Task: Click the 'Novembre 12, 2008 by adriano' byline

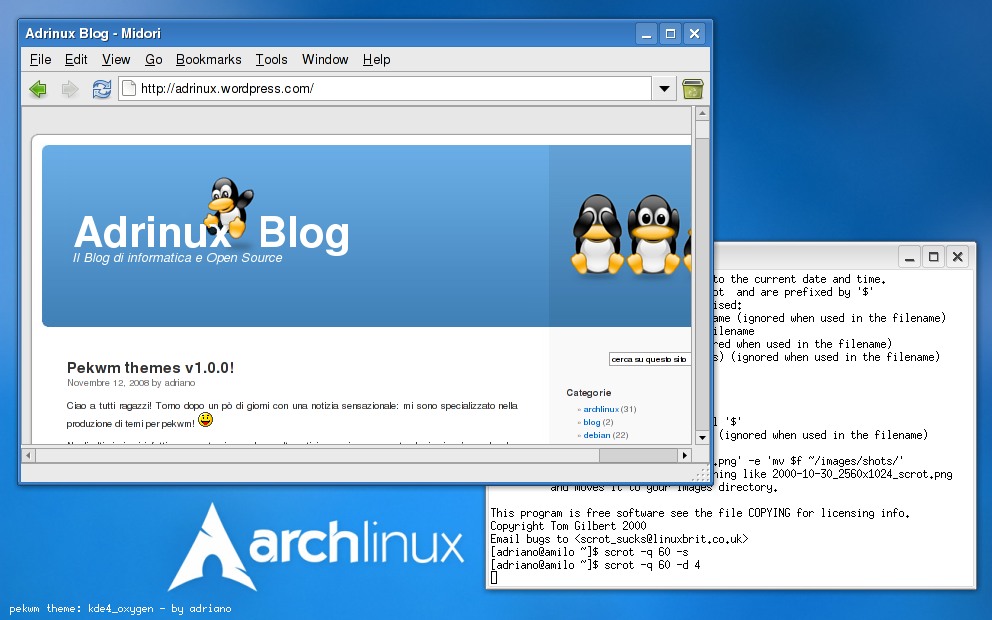Action: click(x=131, y=383)
